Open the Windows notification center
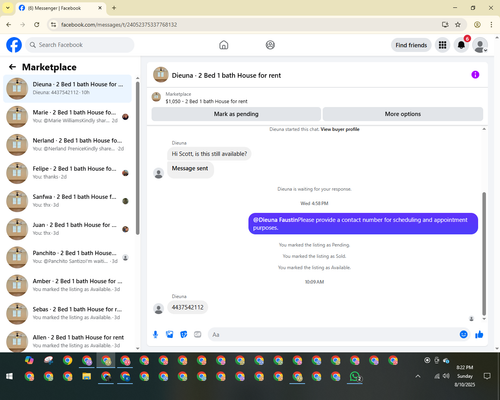 tap(487, 376)
